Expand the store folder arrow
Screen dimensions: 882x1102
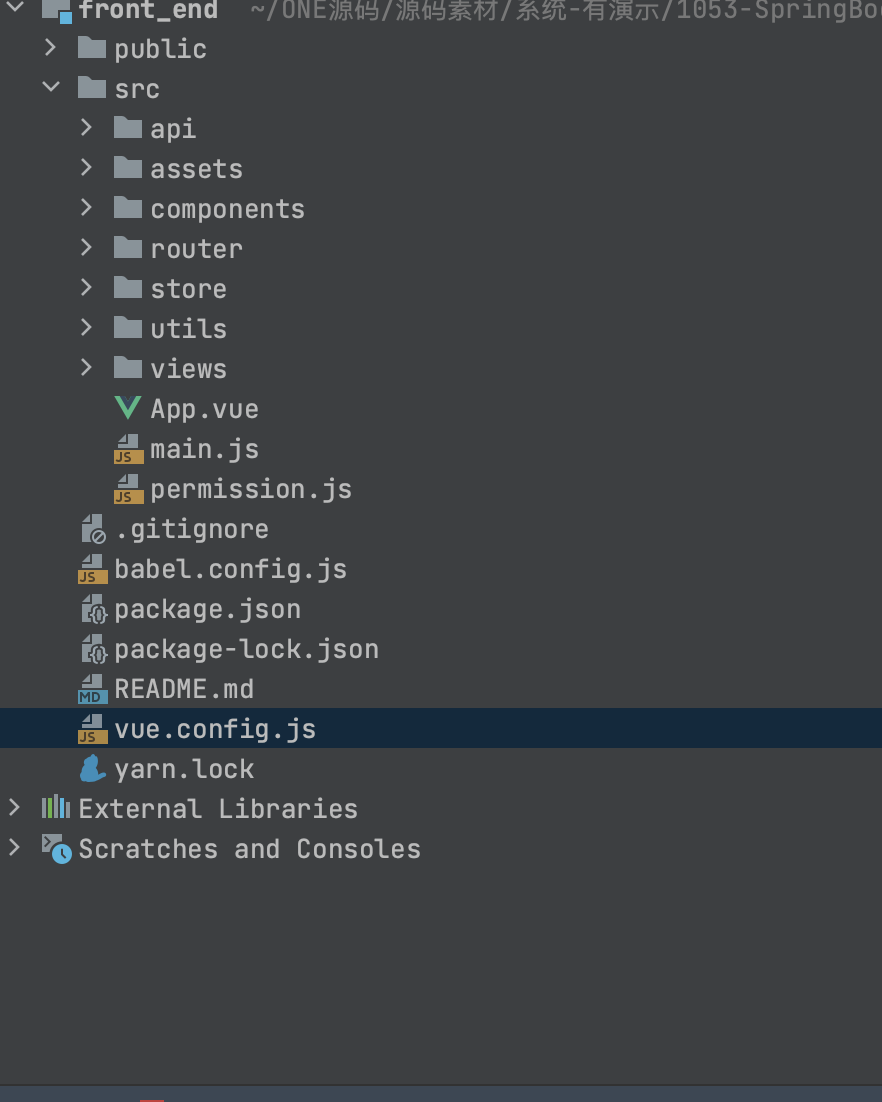click(x=86, y=287)
